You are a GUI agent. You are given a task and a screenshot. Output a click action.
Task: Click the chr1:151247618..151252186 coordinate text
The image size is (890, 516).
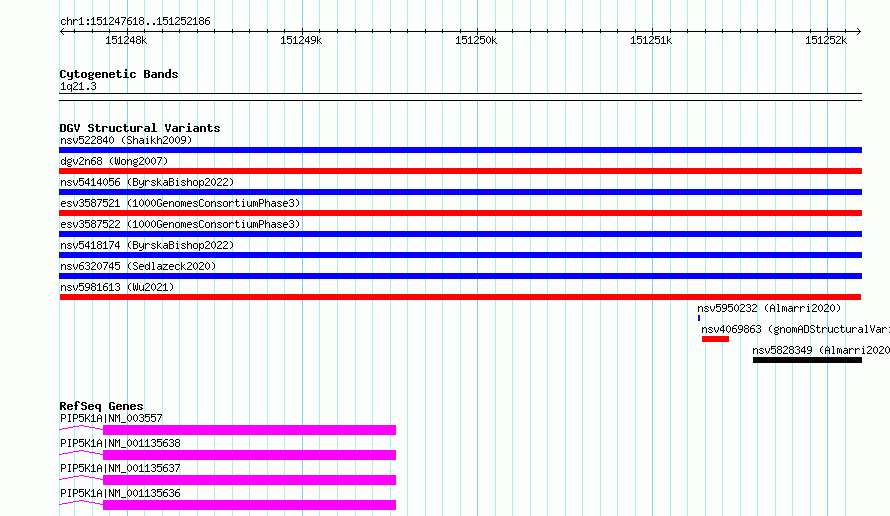135,22
